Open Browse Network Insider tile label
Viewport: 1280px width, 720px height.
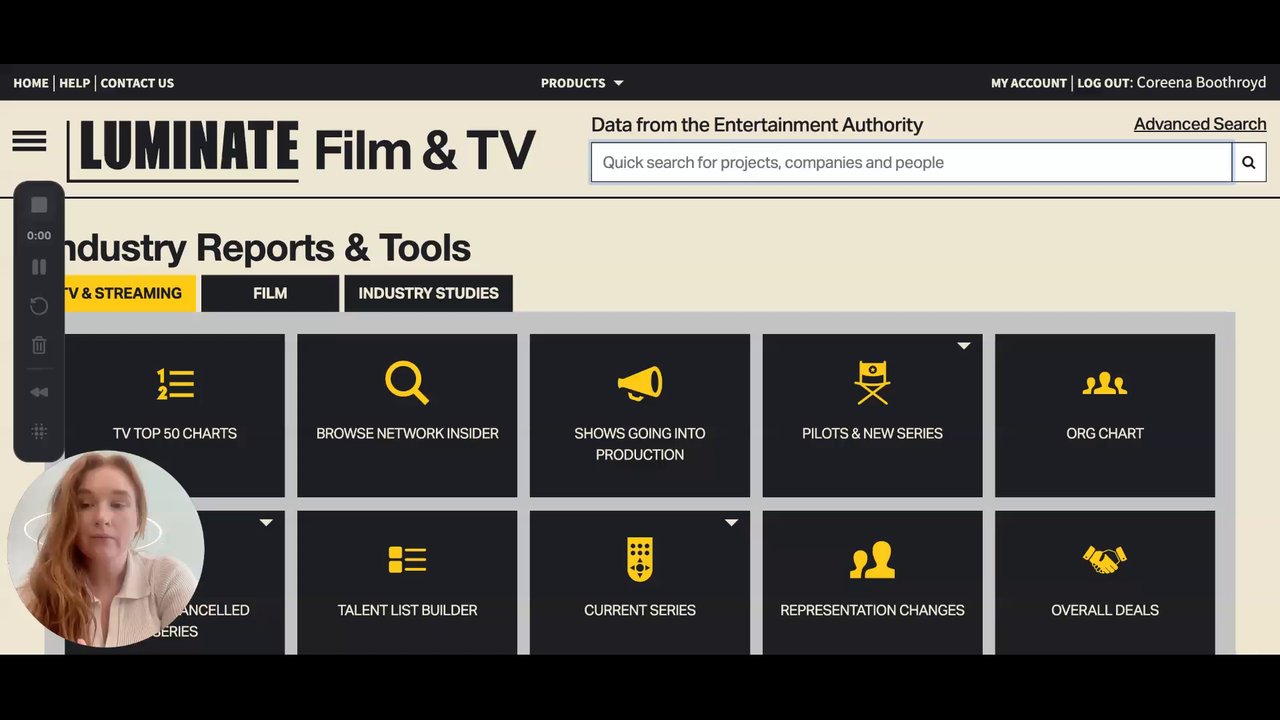[x=407, y=433]
